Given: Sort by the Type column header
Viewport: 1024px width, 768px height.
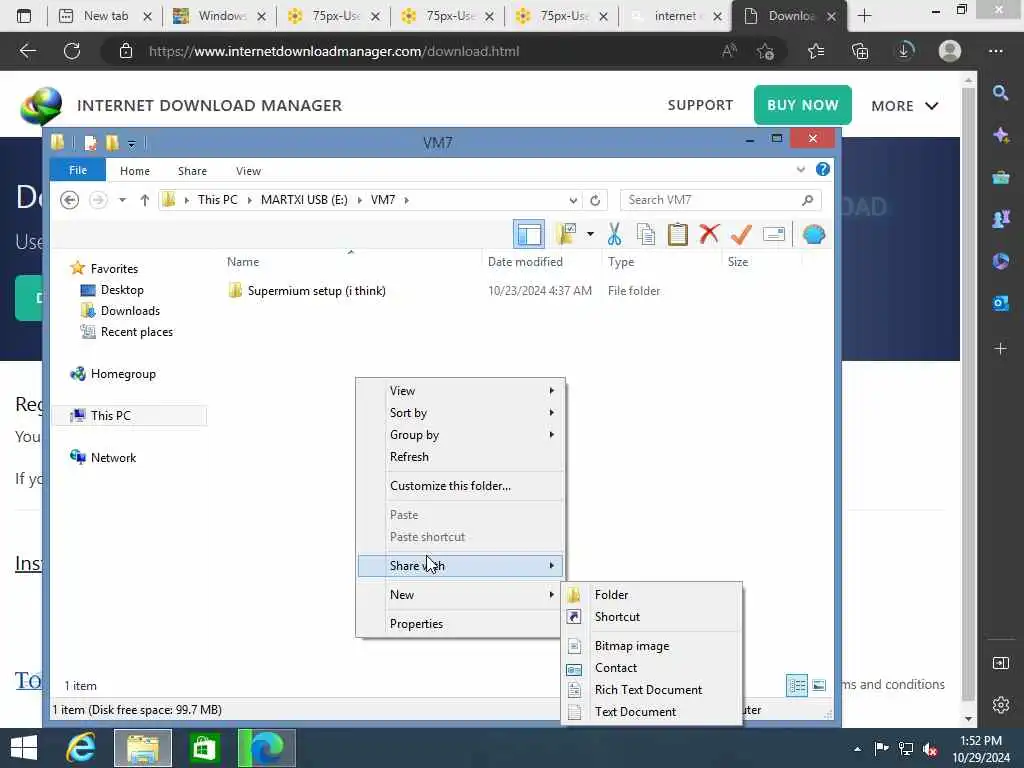Looking at the screenshot, I should tap(620, 261).
